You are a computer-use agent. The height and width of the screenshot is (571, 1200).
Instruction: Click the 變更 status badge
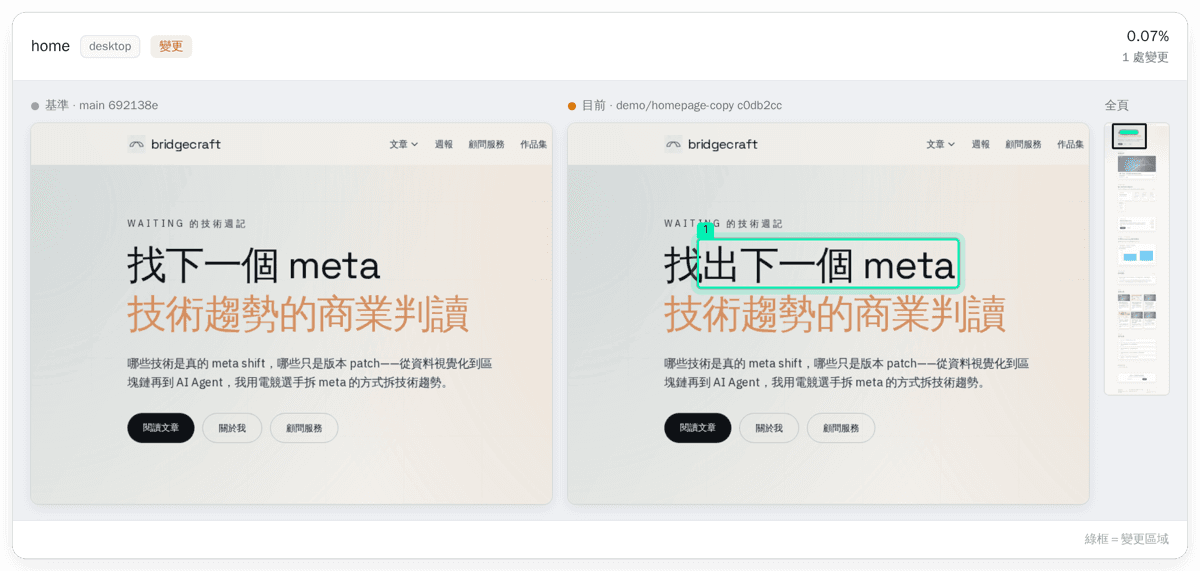coord(171,46)
